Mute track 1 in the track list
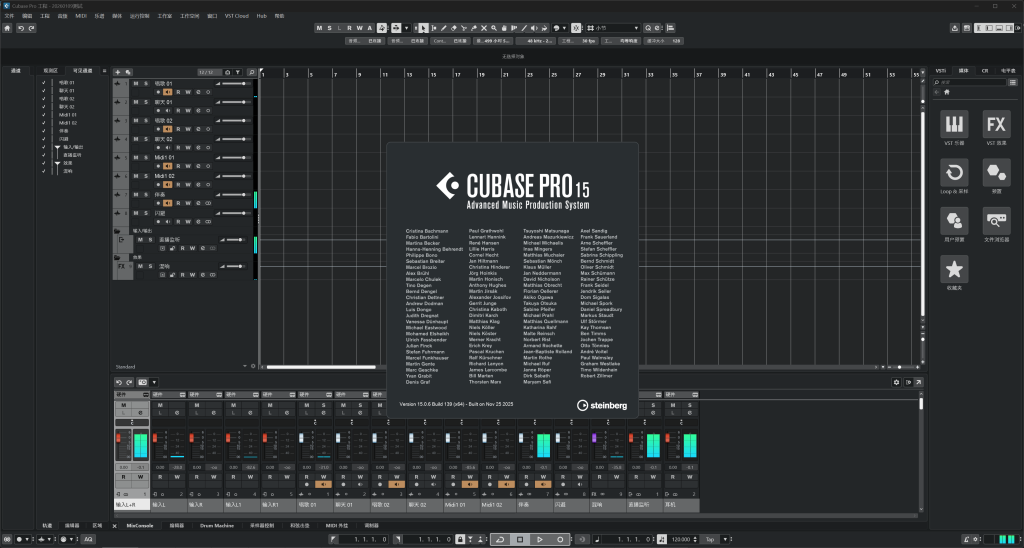This screenshot has width=1024, height=548. coord(136,84)
